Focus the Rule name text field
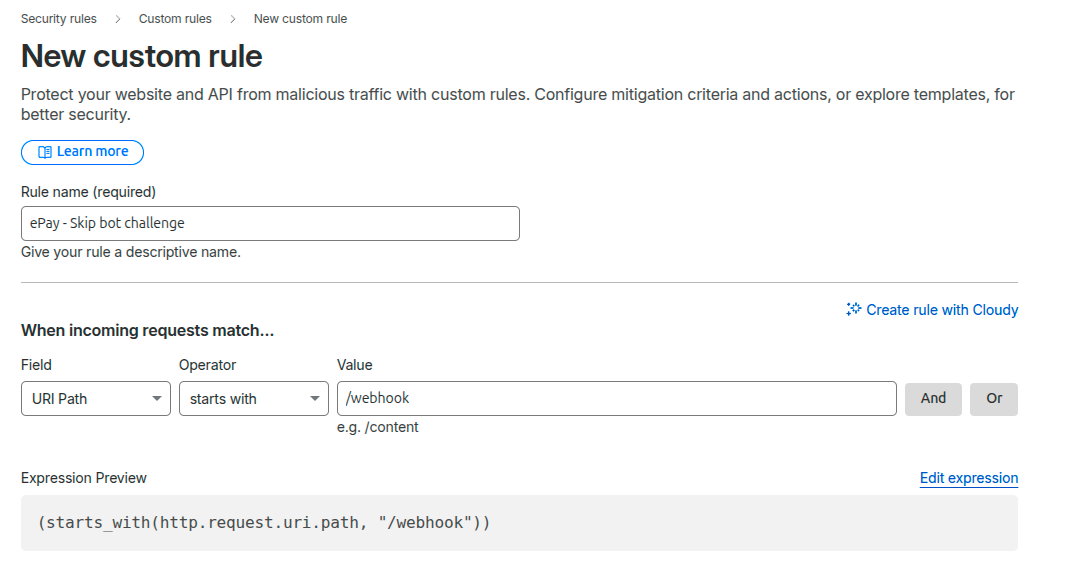Image resolution: width=1067 pixels, height=567 pixels. click(x=270, y=223)
